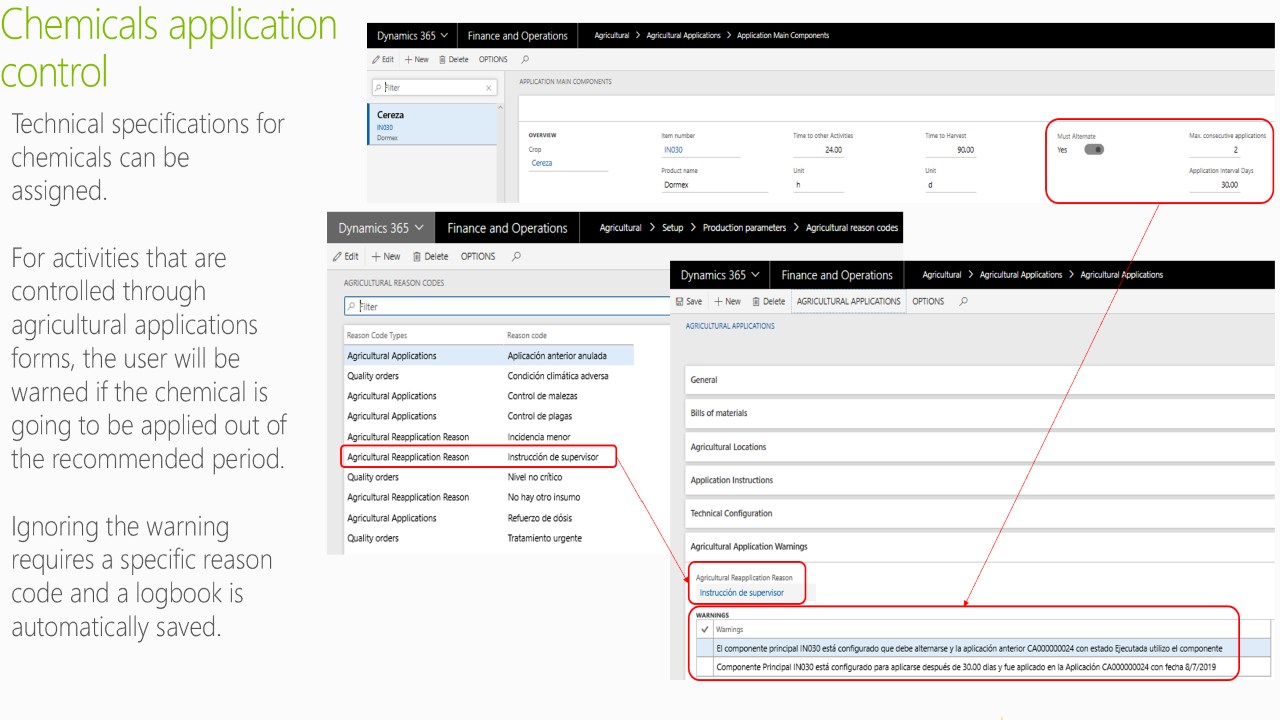Click the Filter box above the Cereza list
This screenshot has height=720, width=1280.
(434, 88)
